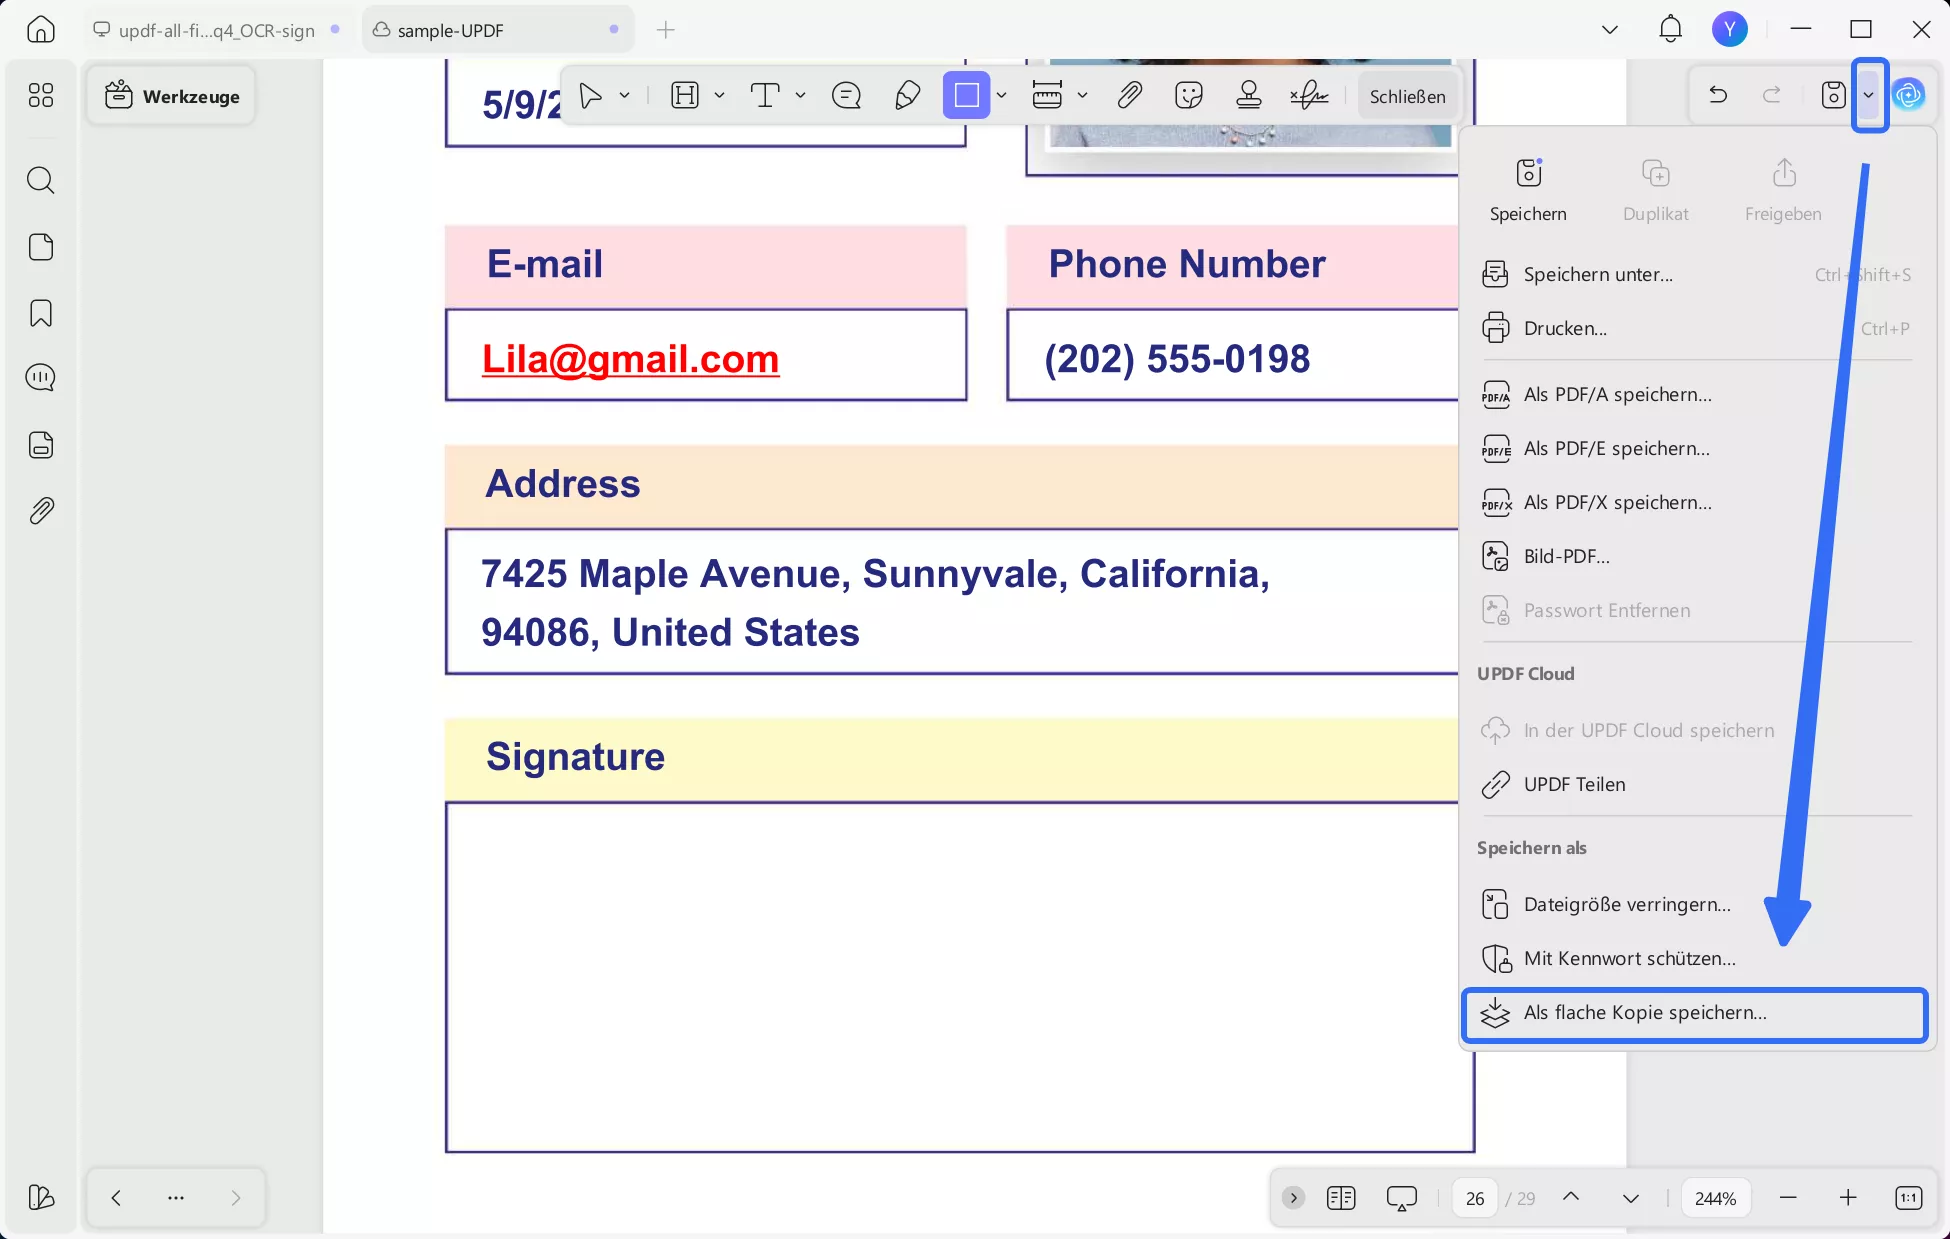Open the Lila@gmail.com email link
The width and height of the screenshot is (1950, 1239).
(x=630, y=358)
